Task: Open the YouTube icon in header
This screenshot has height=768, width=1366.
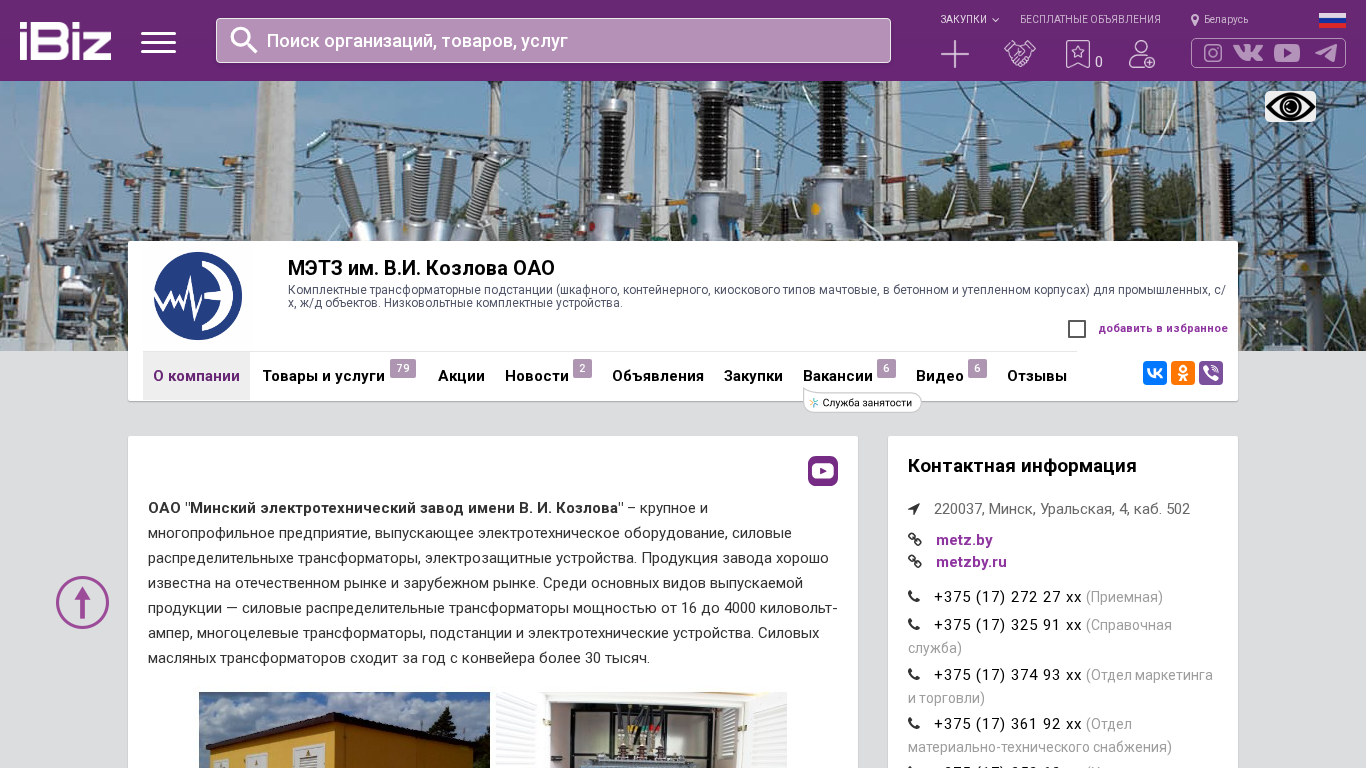Action: (1287, 53)
